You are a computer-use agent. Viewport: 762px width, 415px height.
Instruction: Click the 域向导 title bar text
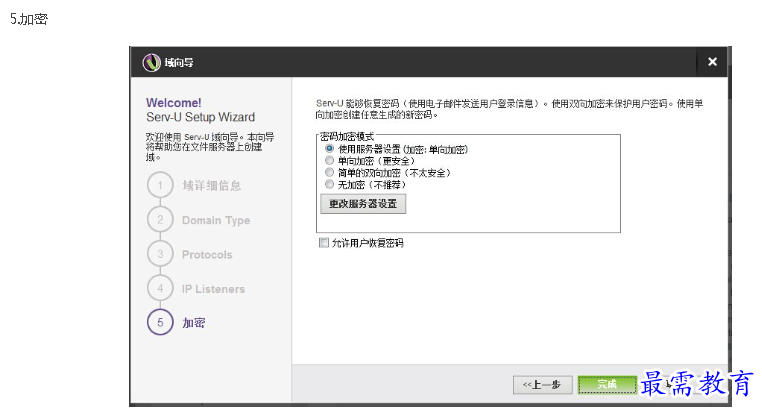coord(179,63)
